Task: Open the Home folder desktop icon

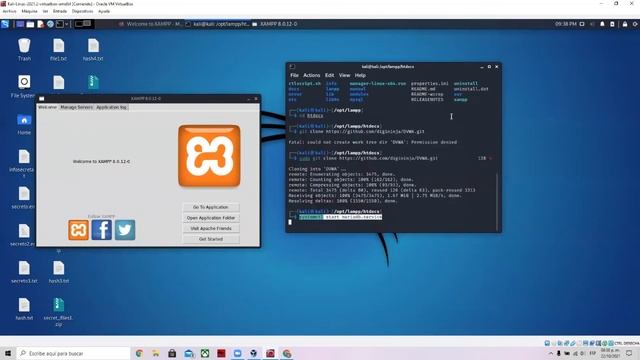Action: tap(24, 124)
